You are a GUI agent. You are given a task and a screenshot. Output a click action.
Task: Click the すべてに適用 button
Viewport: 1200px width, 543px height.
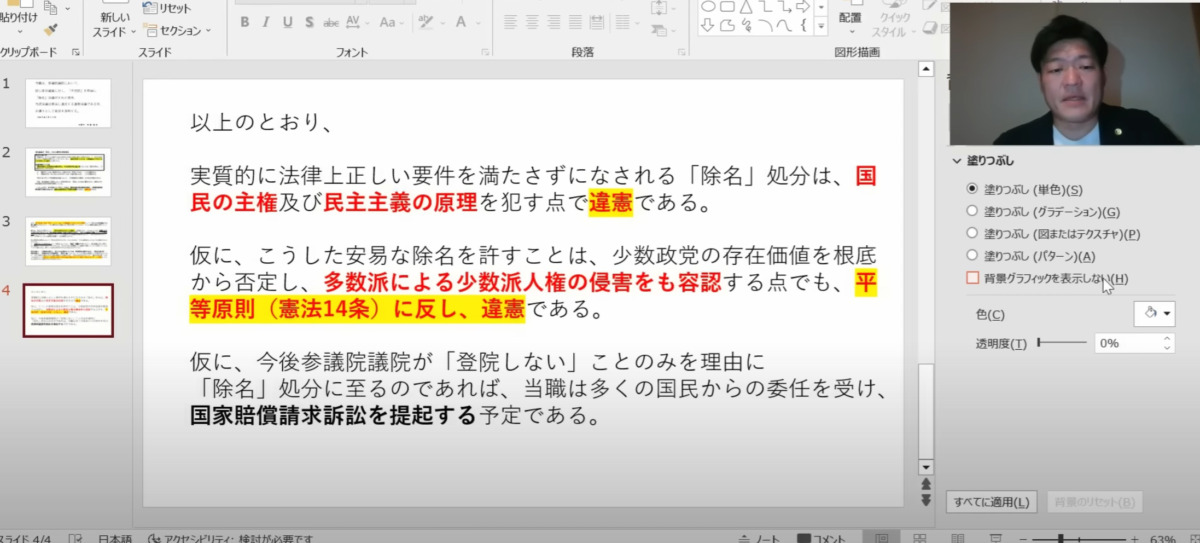point(992,502)
